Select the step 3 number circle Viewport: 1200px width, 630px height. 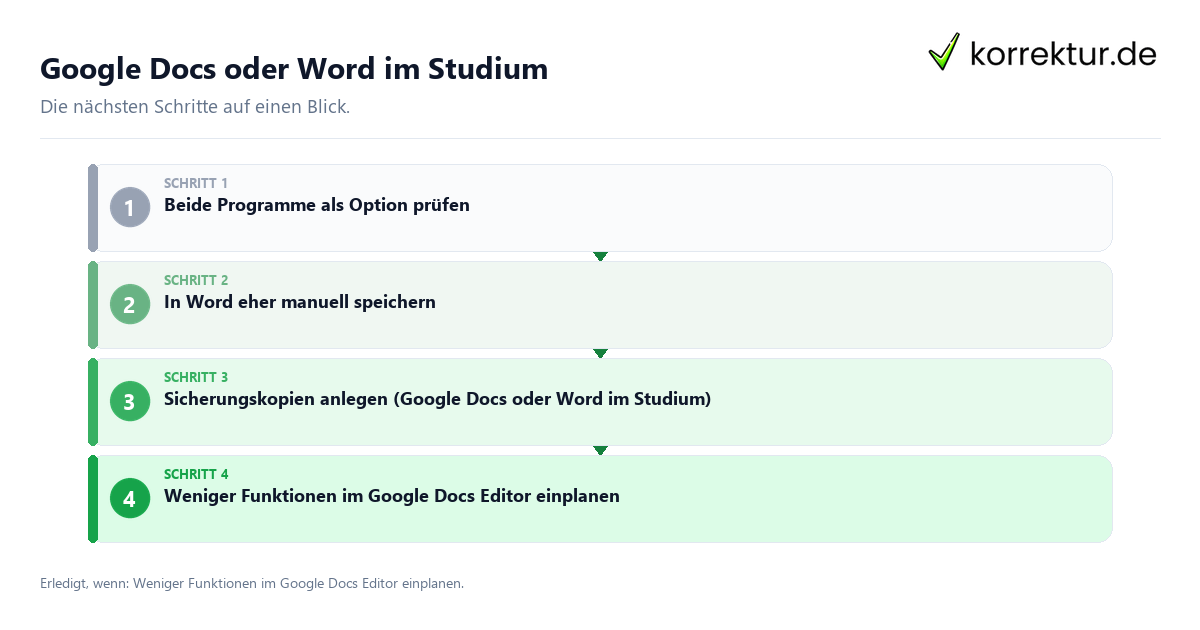coord(130,401)
